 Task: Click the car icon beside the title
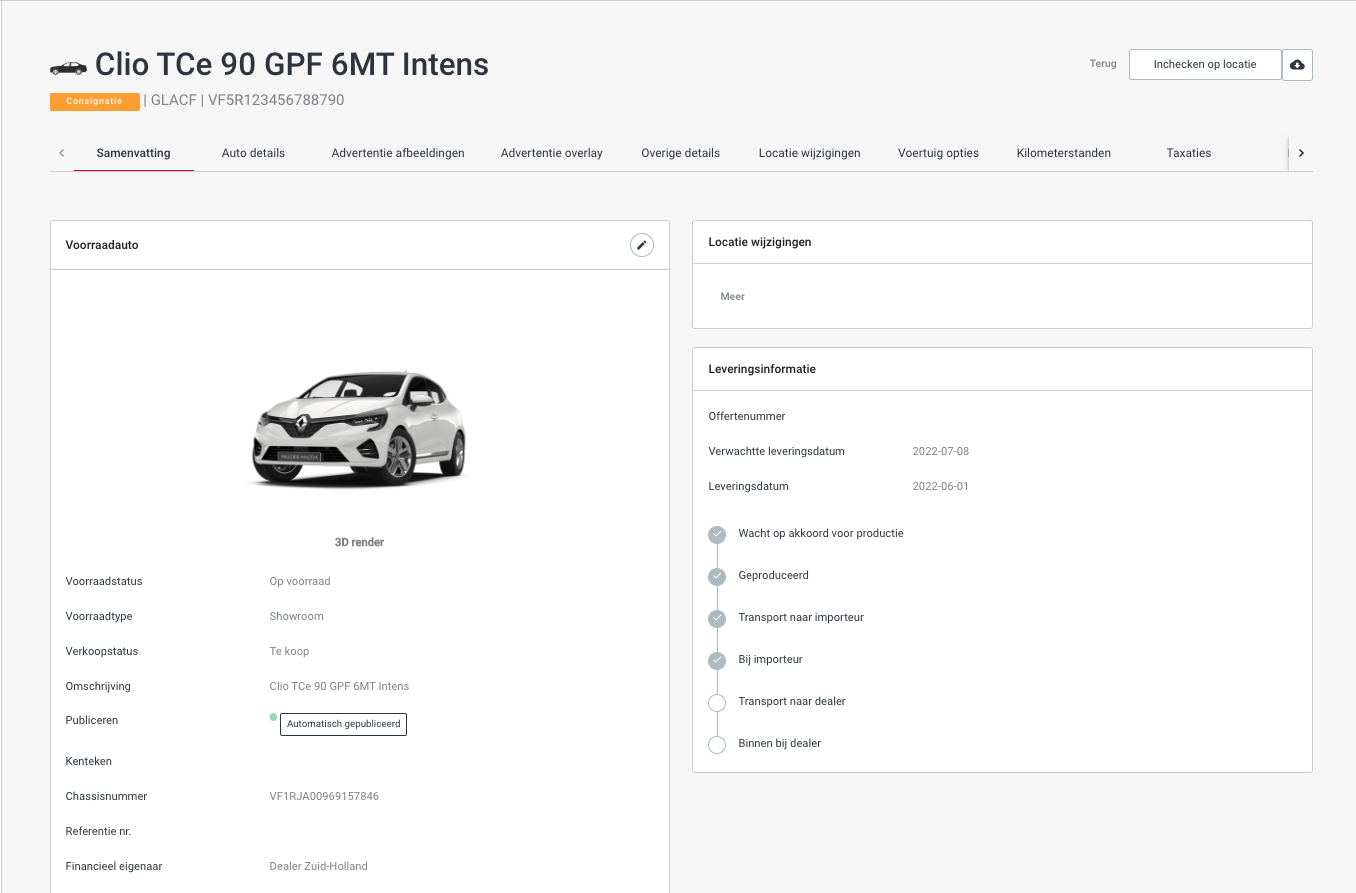(68, 67)
